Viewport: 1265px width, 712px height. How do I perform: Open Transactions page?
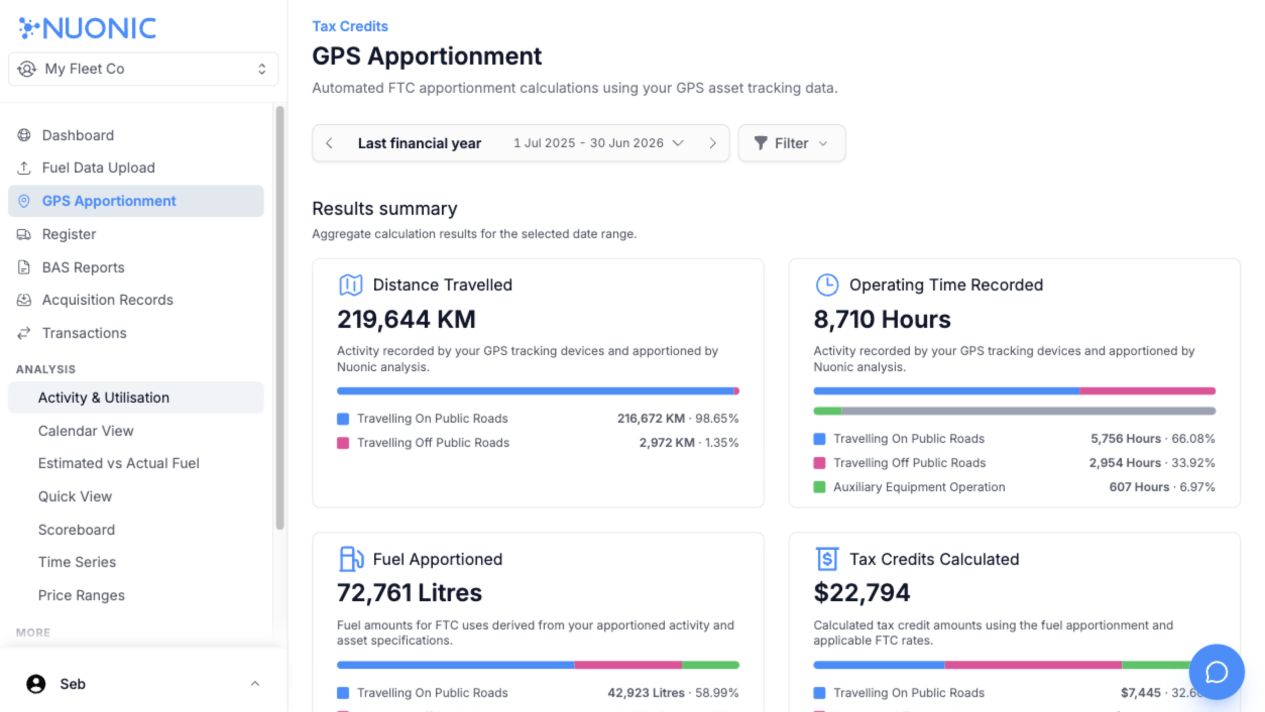pyautogui.click(x=136, y=333)
